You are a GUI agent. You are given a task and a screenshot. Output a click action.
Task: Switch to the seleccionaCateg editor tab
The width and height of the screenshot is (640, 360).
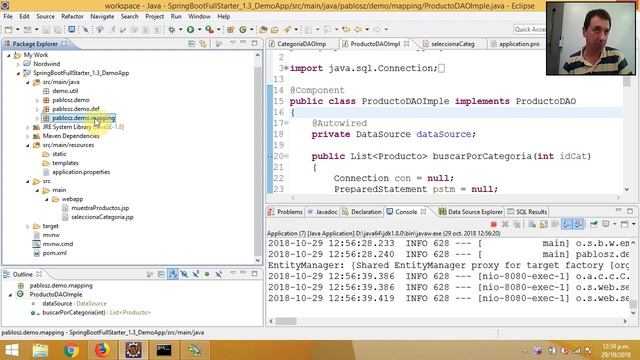[x=452, y=44]
